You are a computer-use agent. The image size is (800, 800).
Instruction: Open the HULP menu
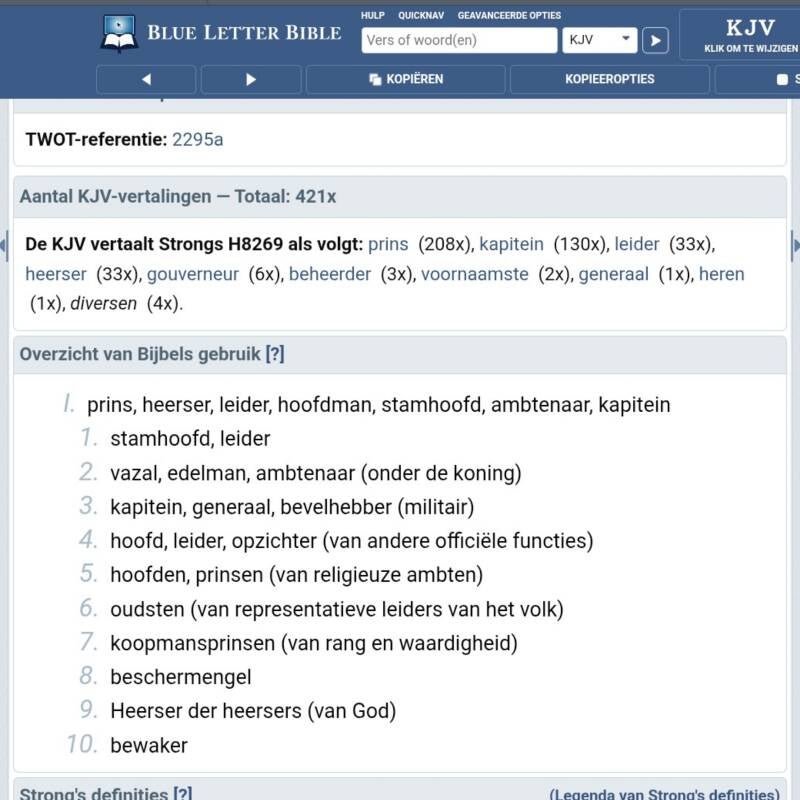tap(373, 15)
